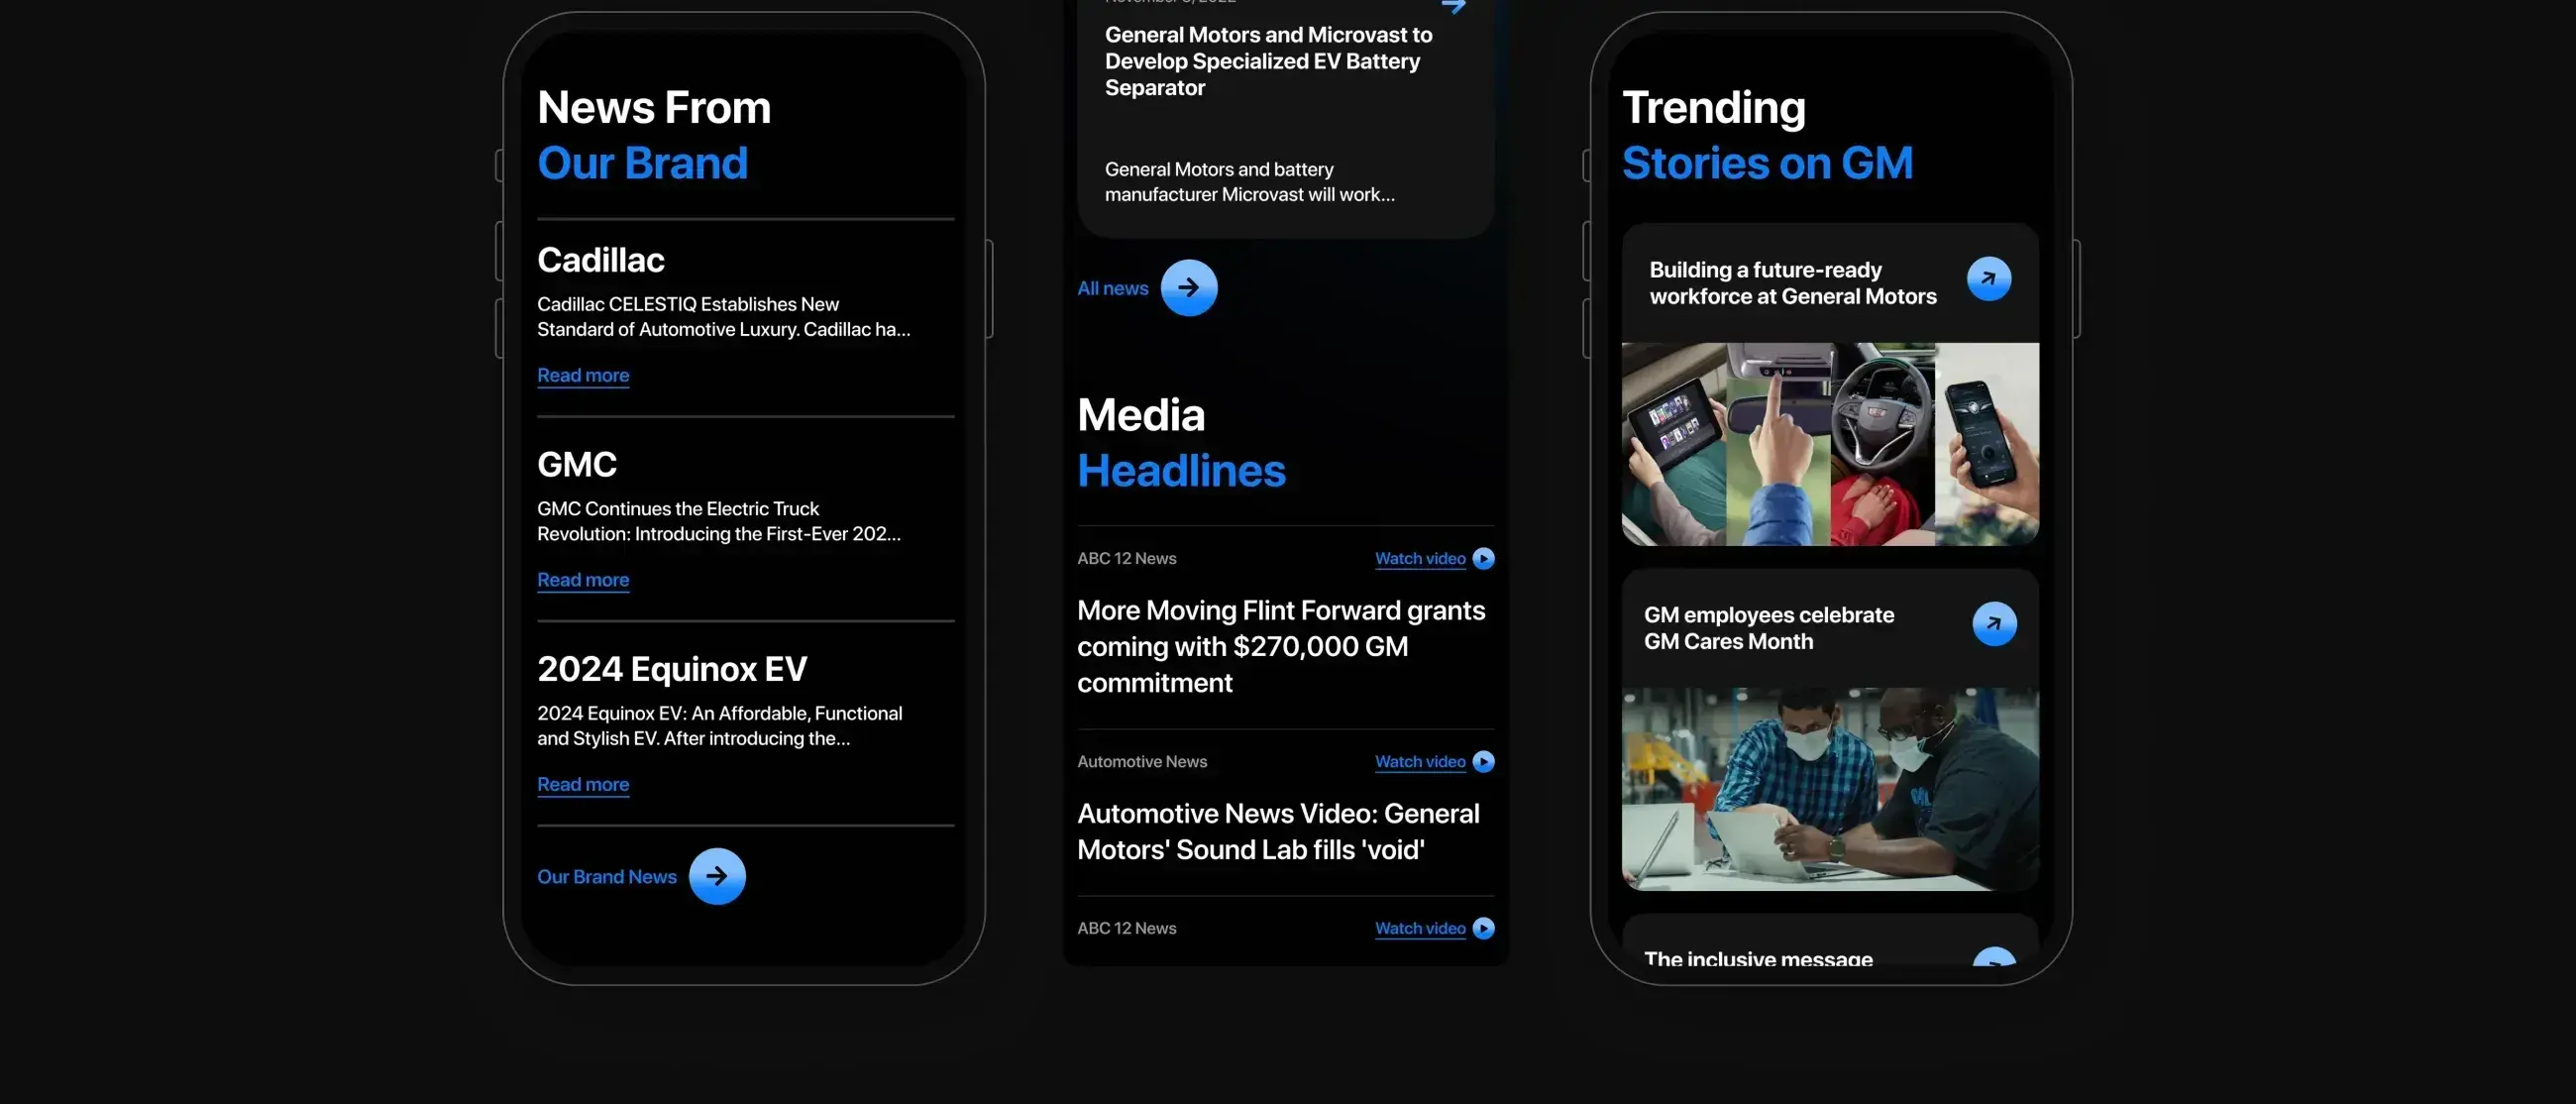Open Building a future-ready workforce title

coord(1792,283)
